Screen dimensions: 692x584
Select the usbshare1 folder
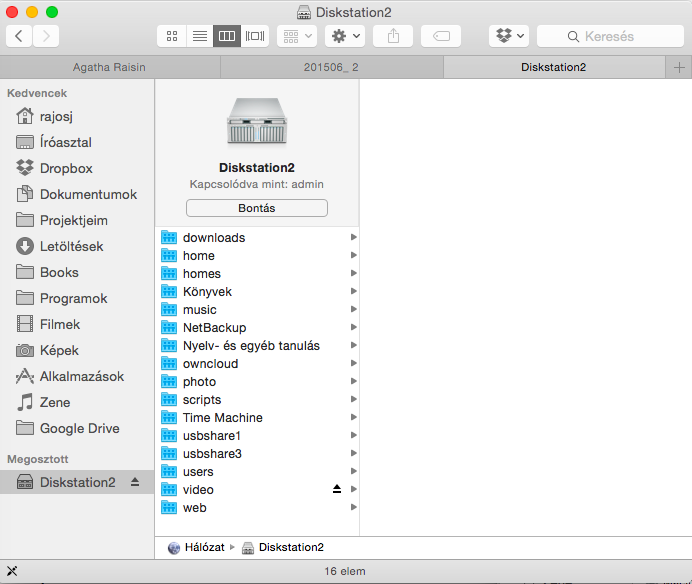tap(257, 436)
